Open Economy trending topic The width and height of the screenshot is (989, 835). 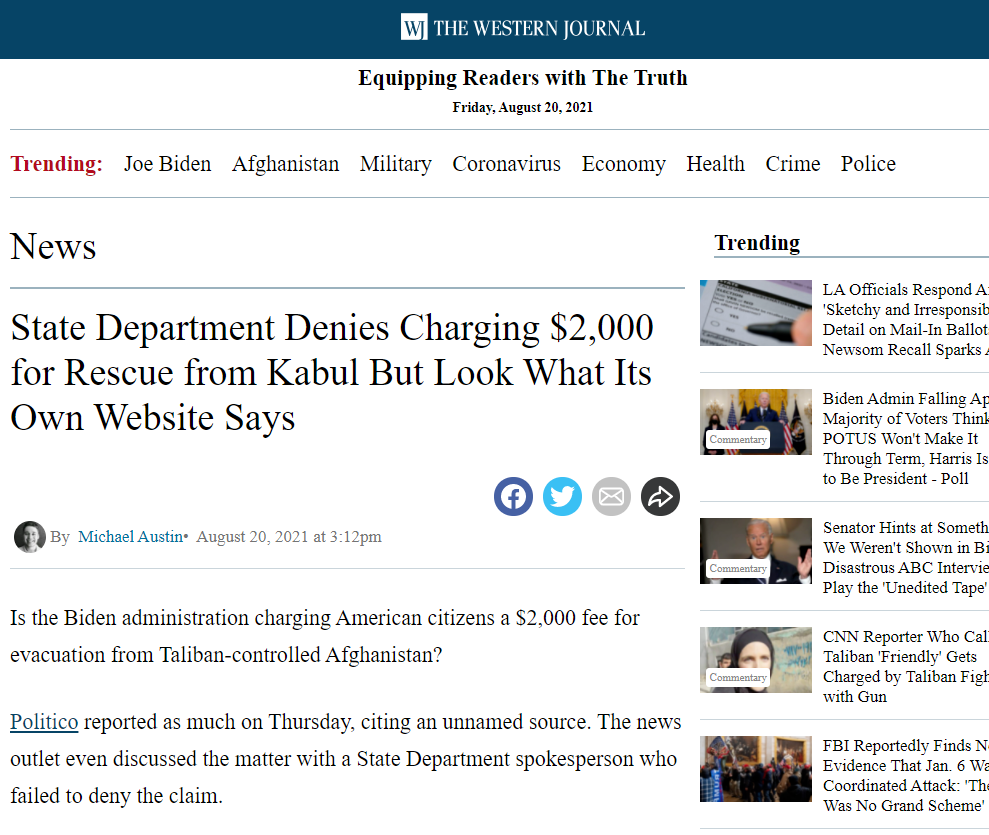coord(623,164)
